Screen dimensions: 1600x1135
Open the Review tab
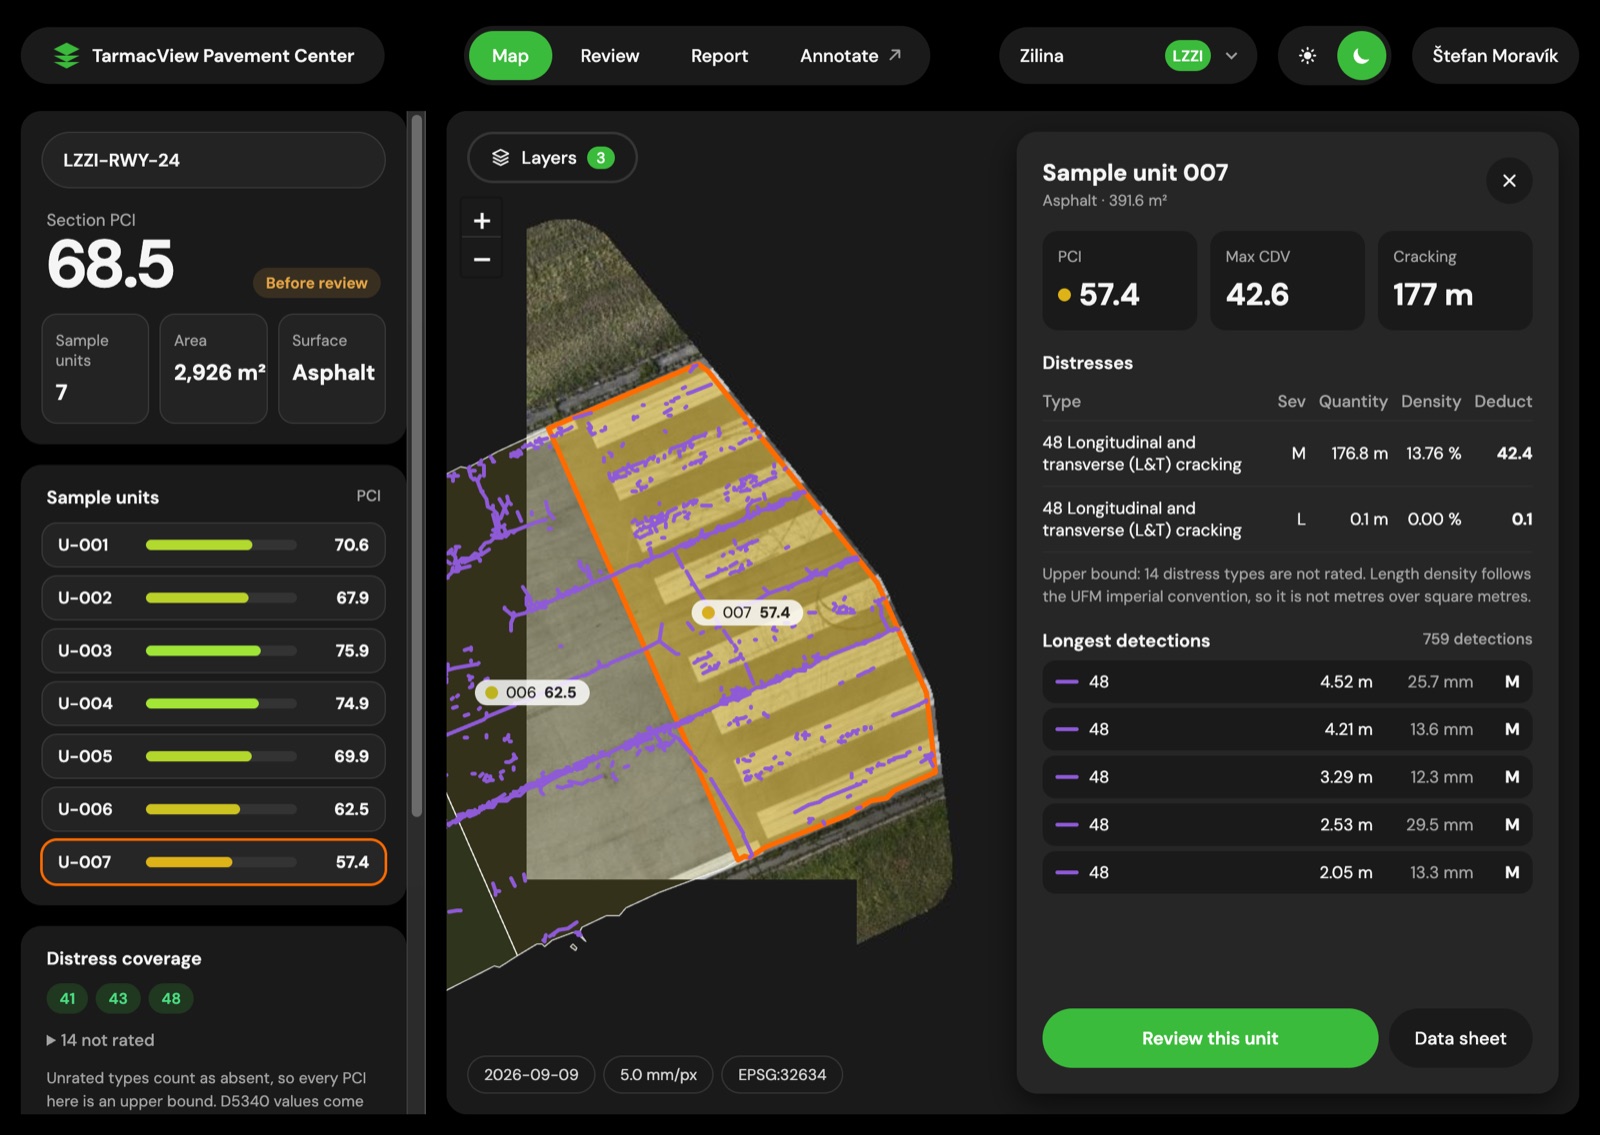coord(609,56)
